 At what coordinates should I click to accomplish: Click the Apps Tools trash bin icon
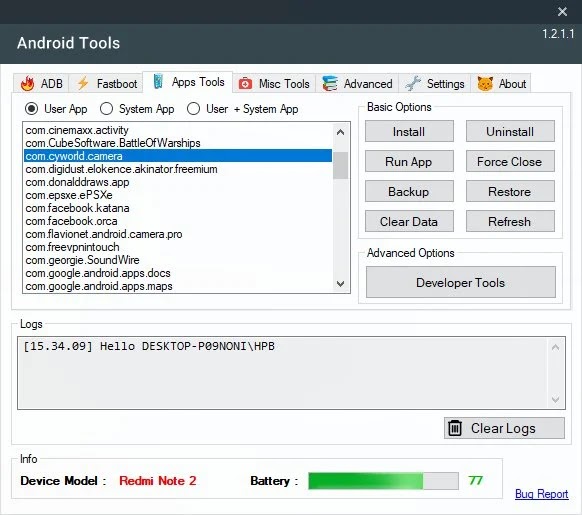(x=158, y=81)
